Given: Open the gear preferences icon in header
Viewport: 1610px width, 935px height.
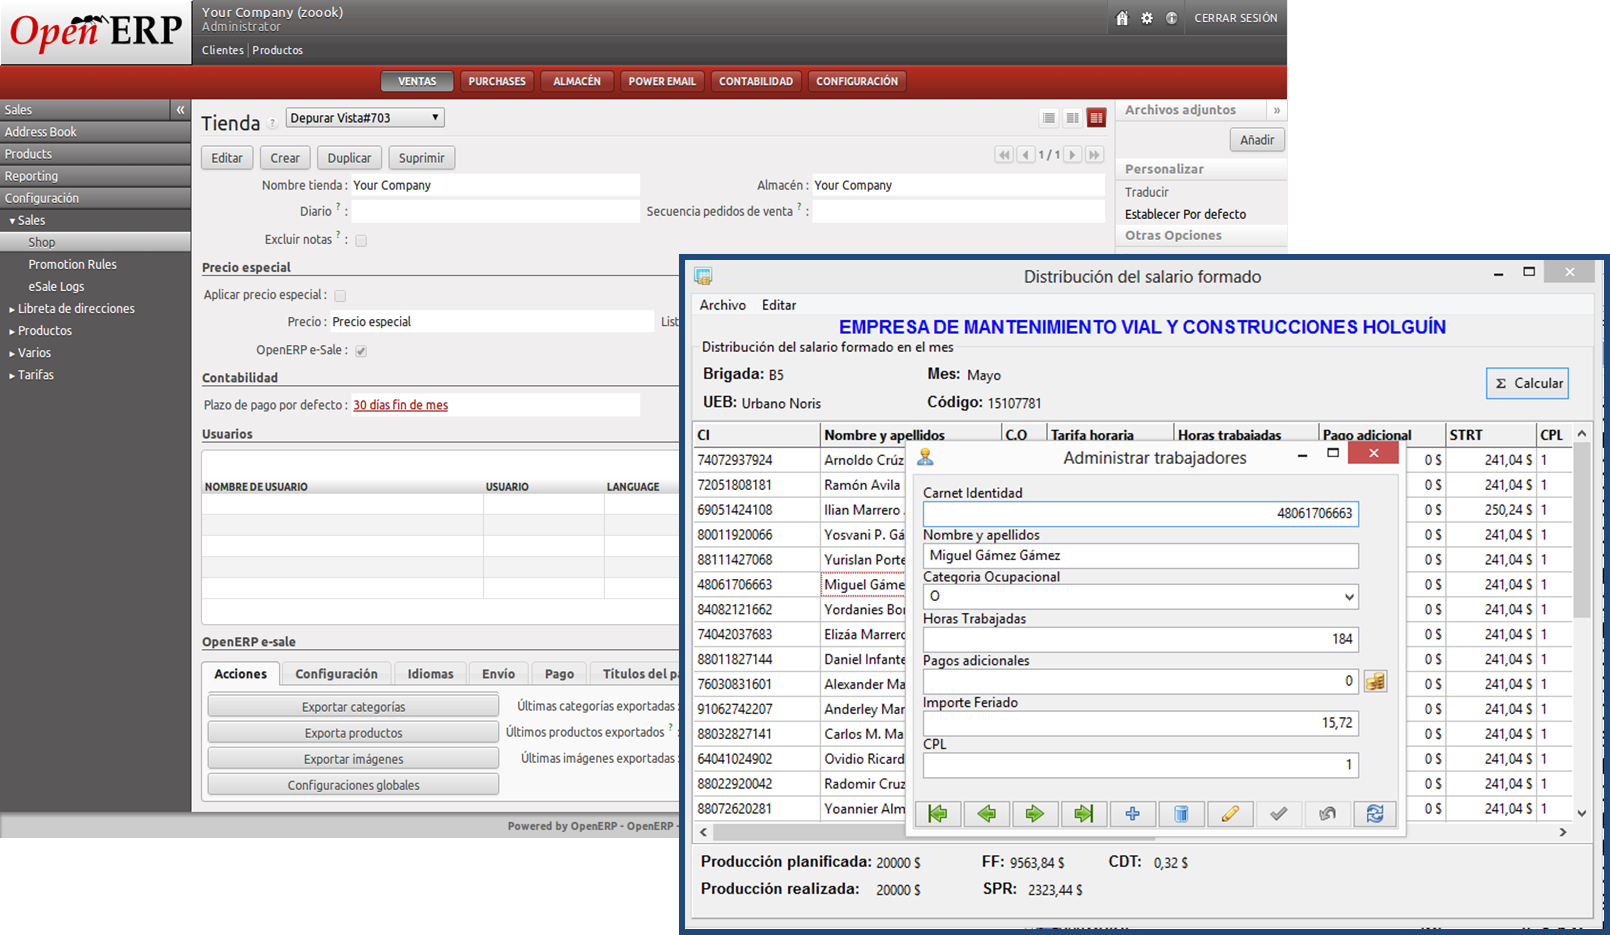Looking at the screenshot, I should point(1147,18).
